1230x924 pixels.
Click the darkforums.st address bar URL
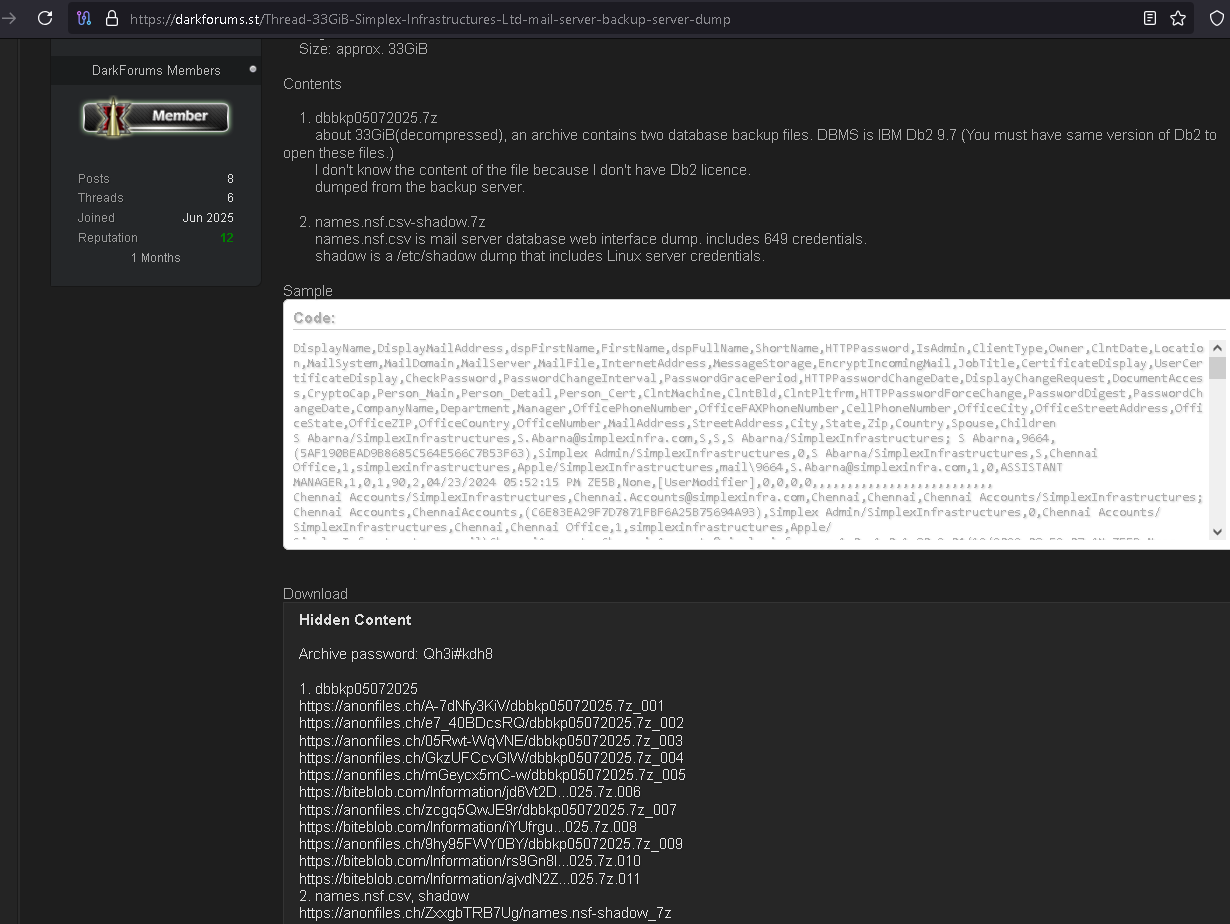(400, 18)
